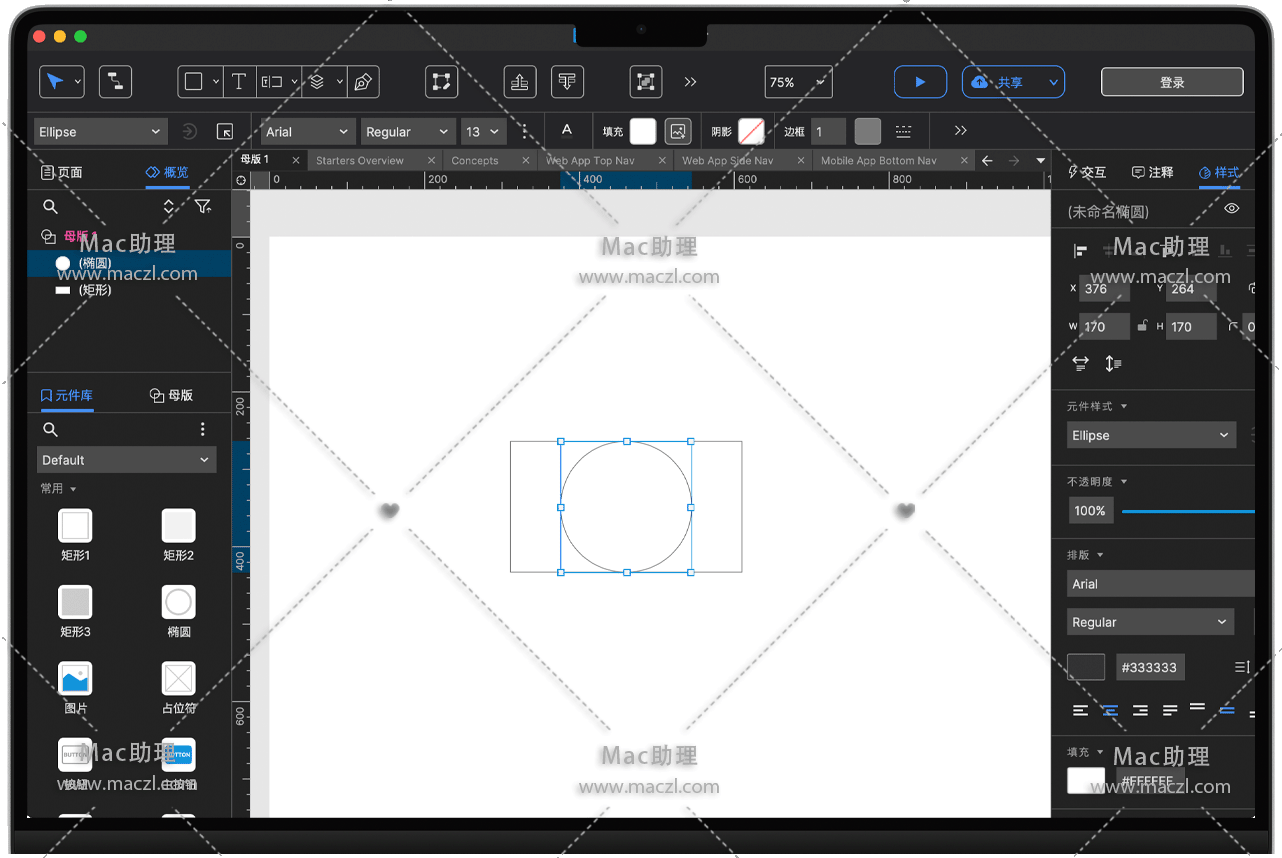Choose the Text insert tool
Image resolution: width=1282 pixels, height=858 pixels.
click(x=239, y=82)
